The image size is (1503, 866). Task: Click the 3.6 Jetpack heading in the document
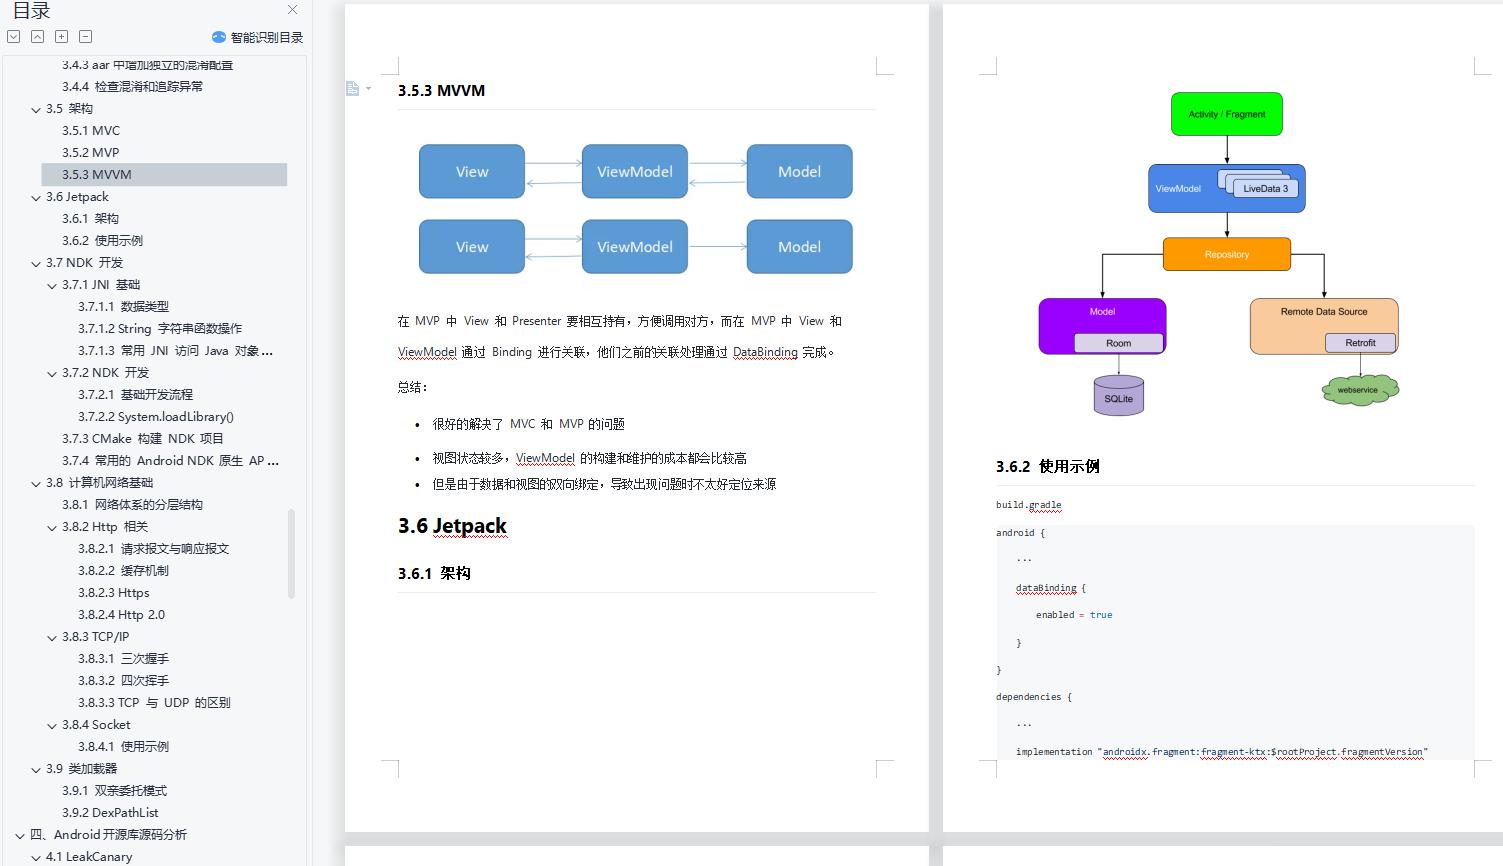click(x=451, y=527)
